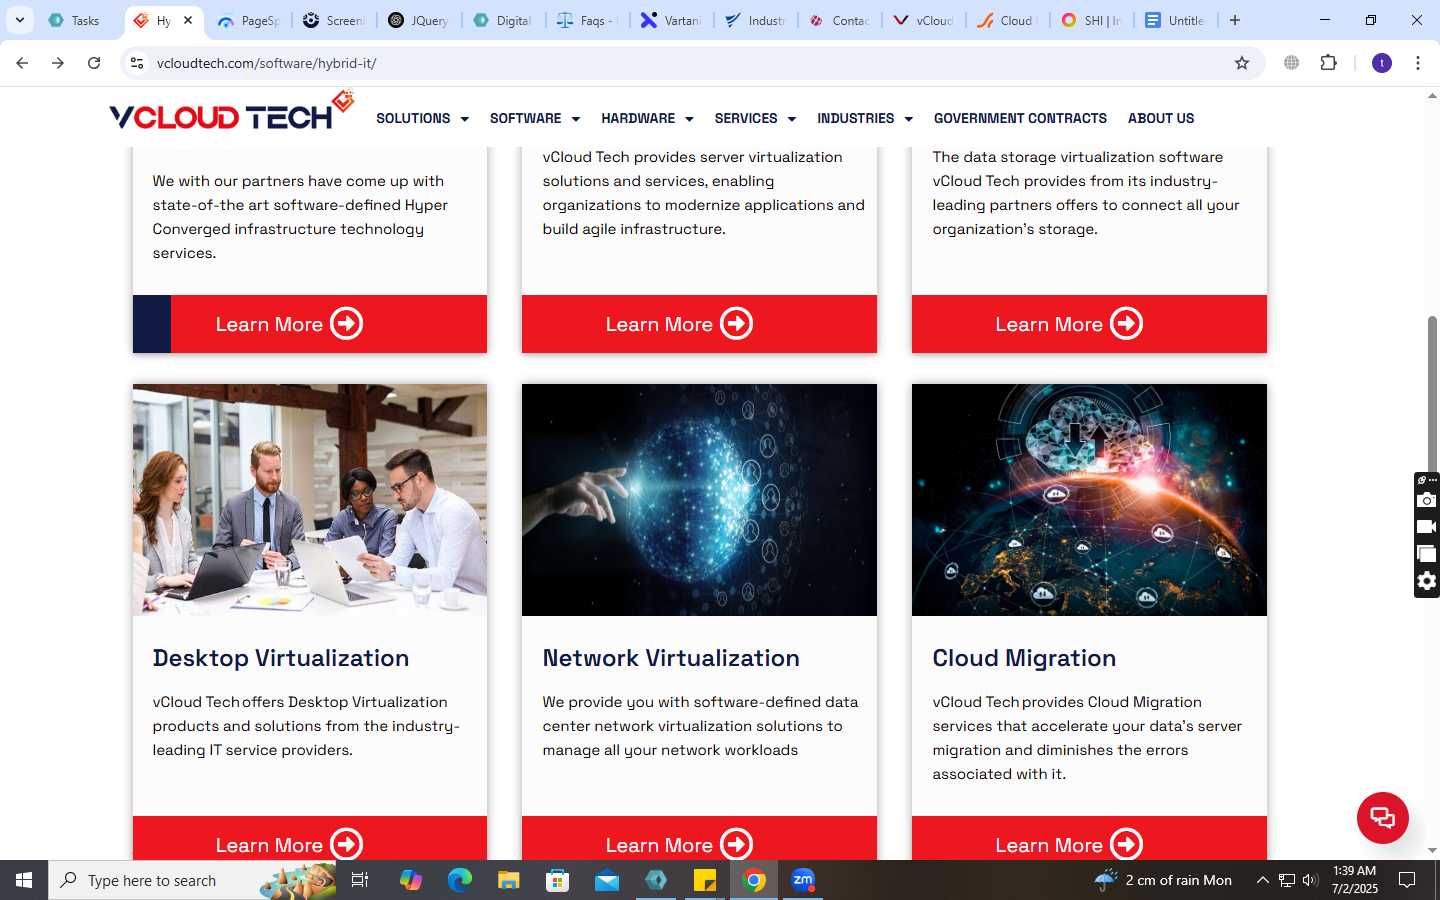The height and width of the screenshot is (900, 1440).
Task: Switch to the SHI tab
Action: coord(1092,20)
